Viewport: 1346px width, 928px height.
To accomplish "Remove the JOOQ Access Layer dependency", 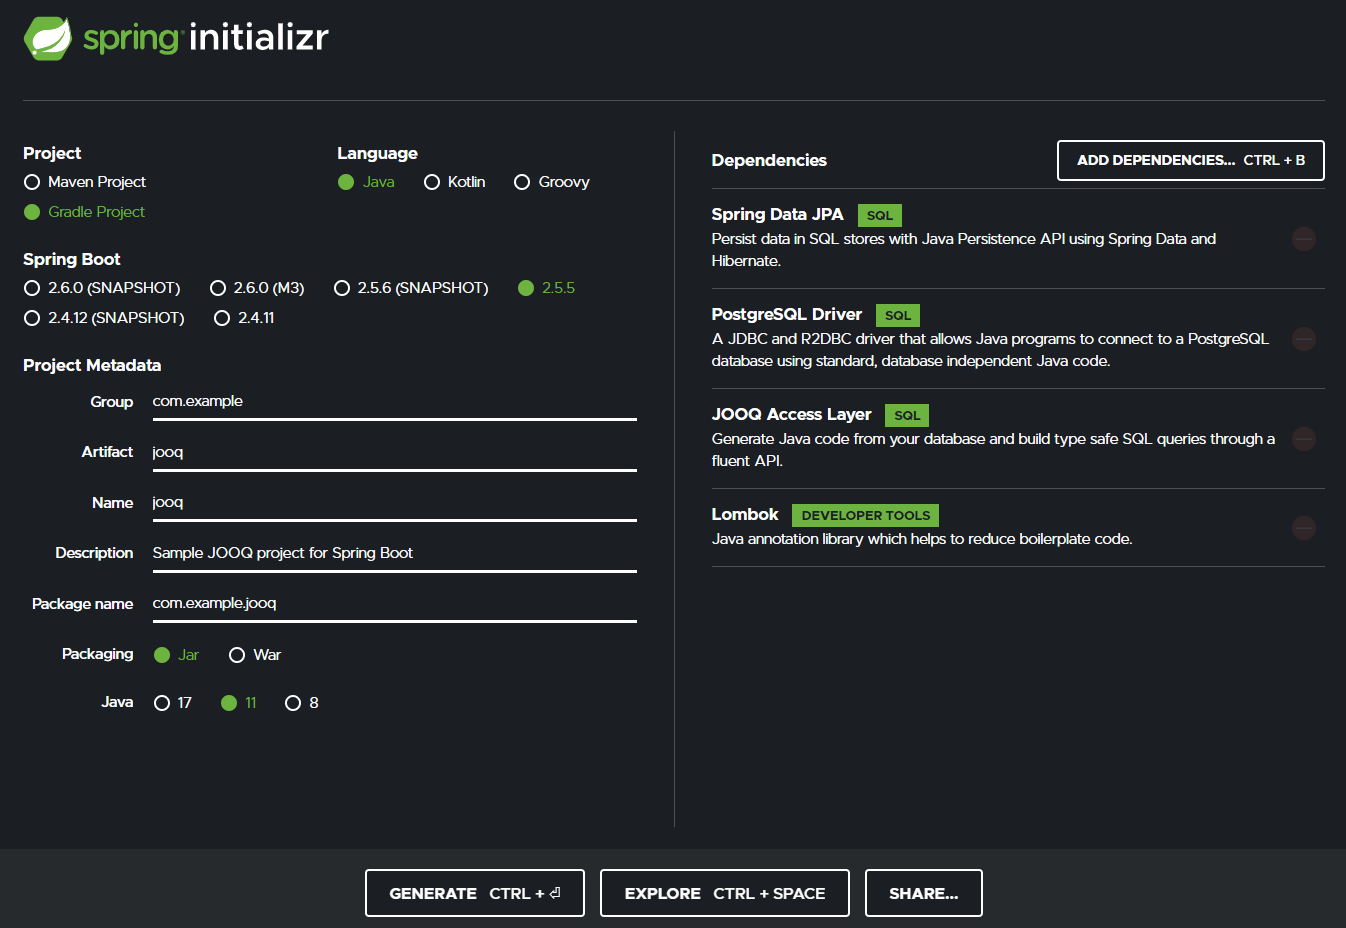I will pos(1303,439).
